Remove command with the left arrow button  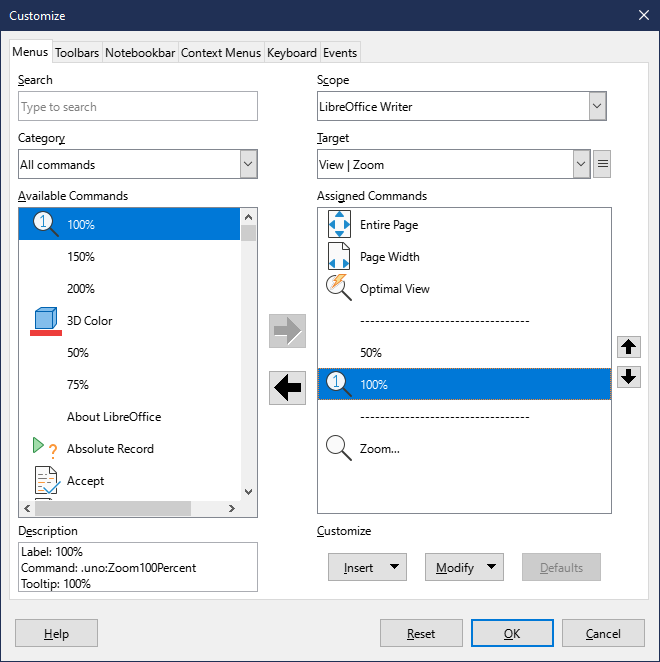(x=288, y=388)
